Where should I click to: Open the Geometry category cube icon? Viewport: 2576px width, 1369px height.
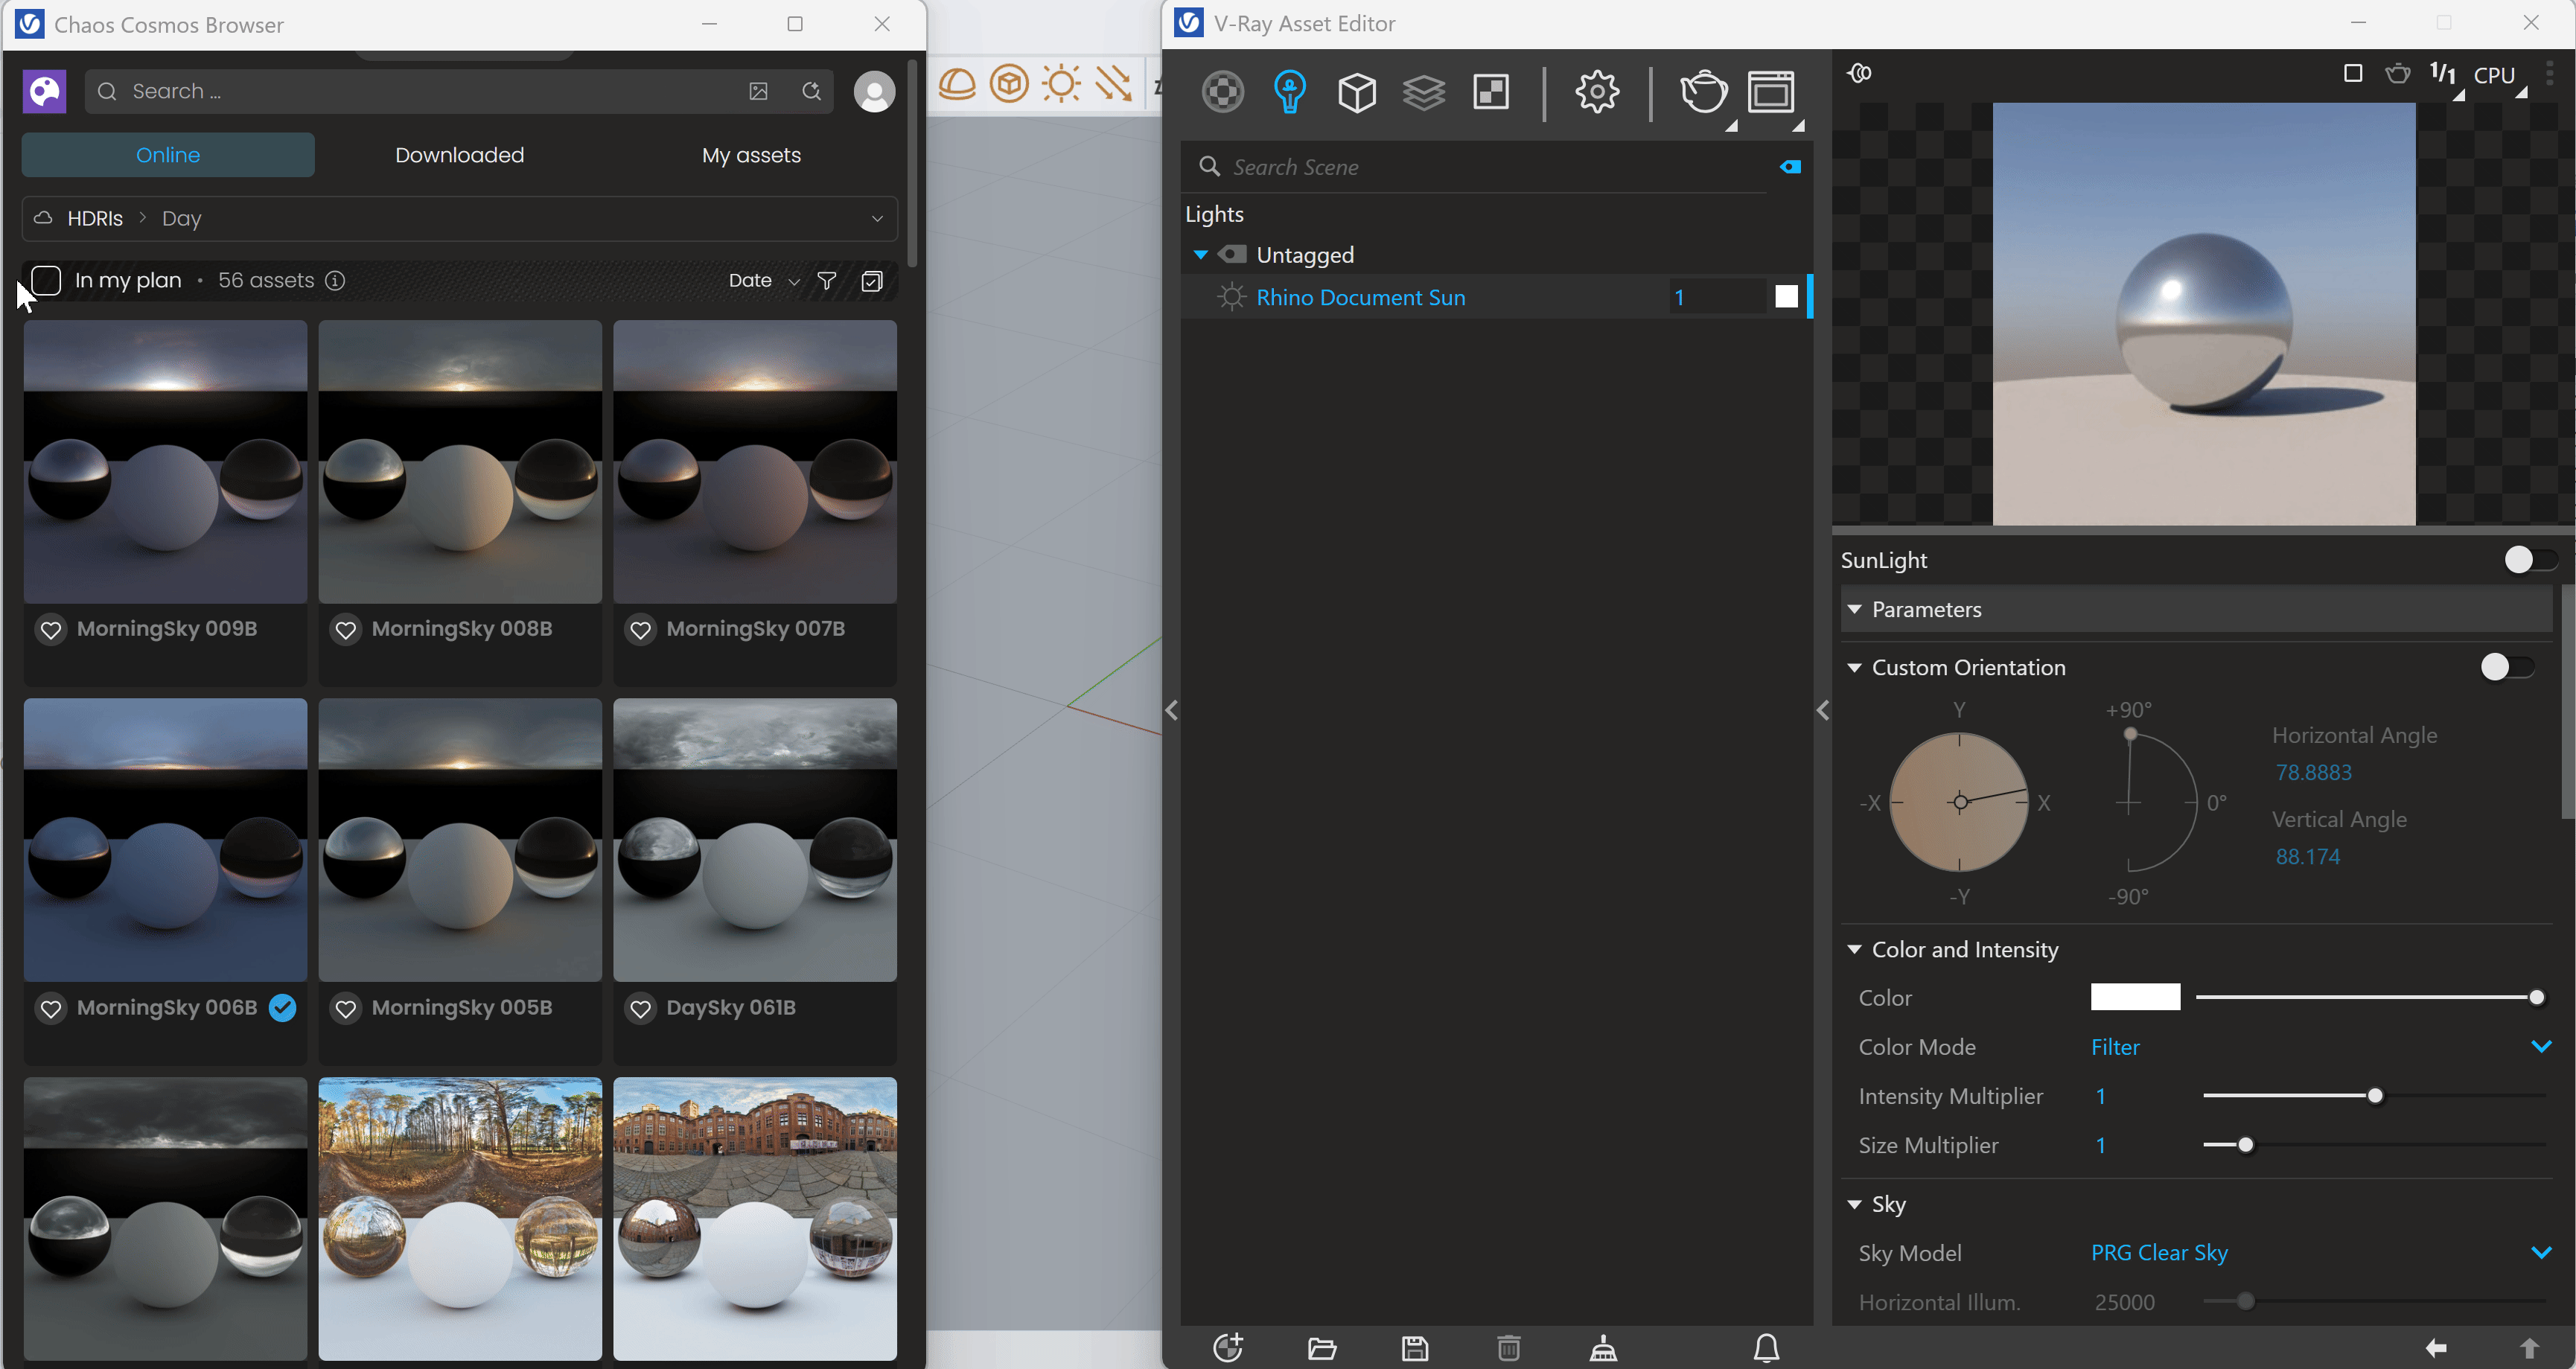[x=1357, y=92]
